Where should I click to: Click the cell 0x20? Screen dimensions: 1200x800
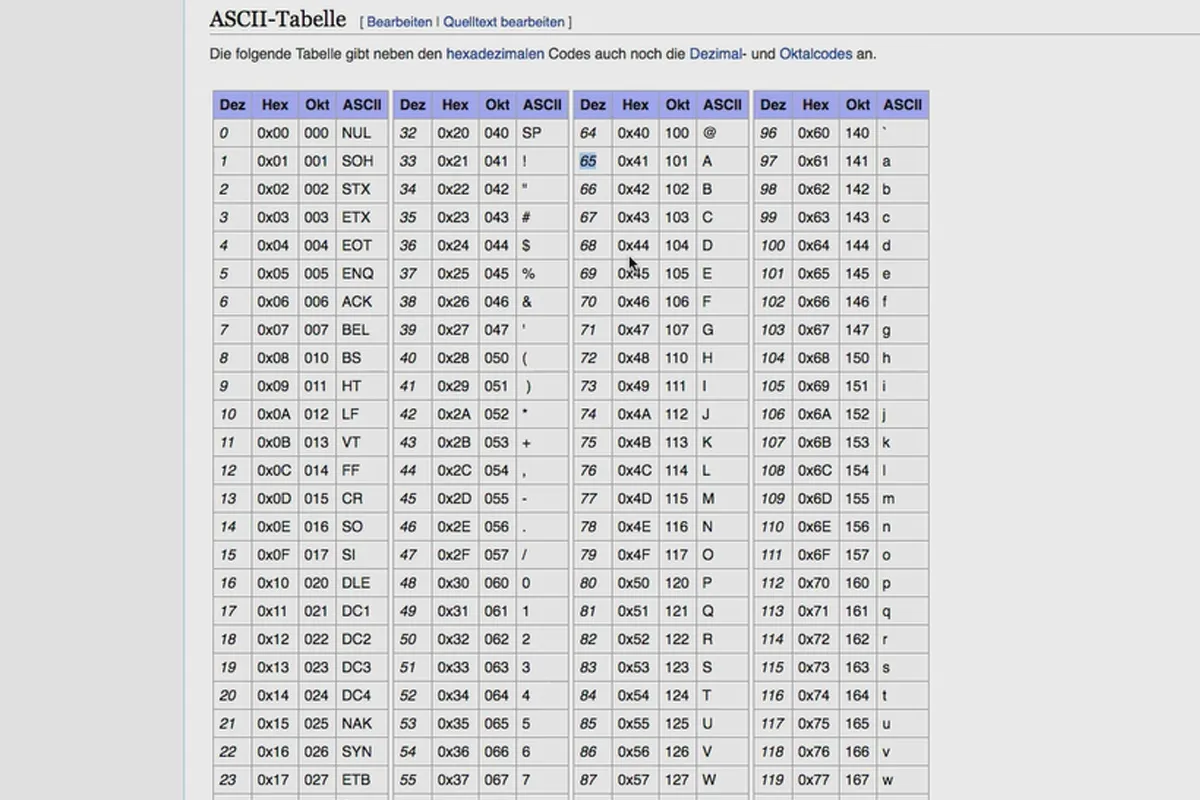pos(454,133)
